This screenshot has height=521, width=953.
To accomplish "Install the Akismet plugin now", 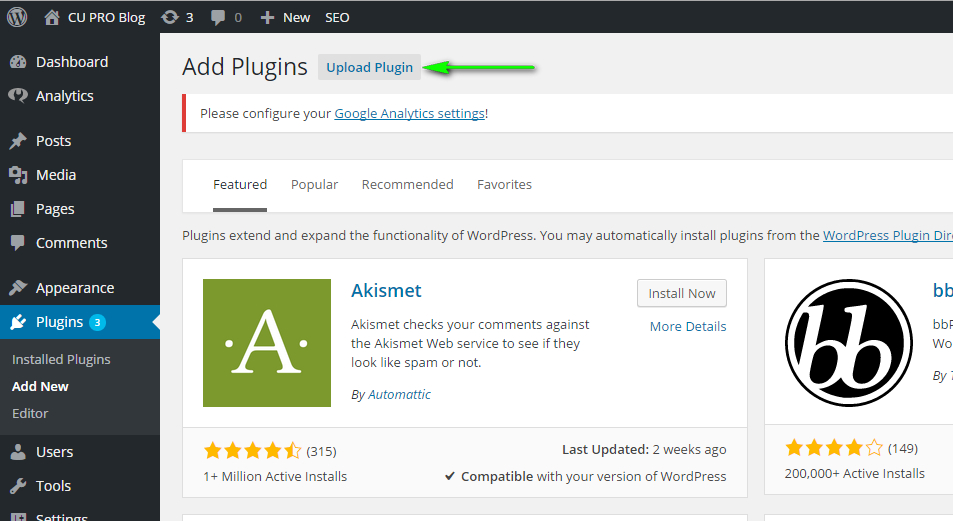I will click(682, 294).
